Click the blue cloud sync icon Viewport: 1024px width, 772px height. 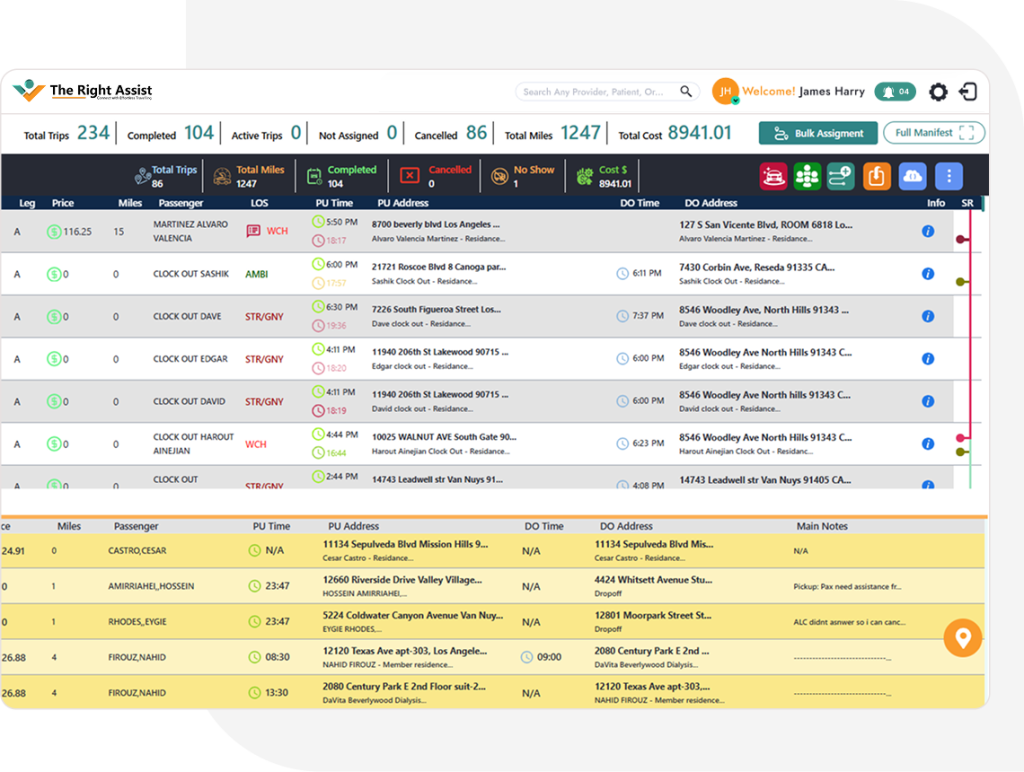pos(912,176)
